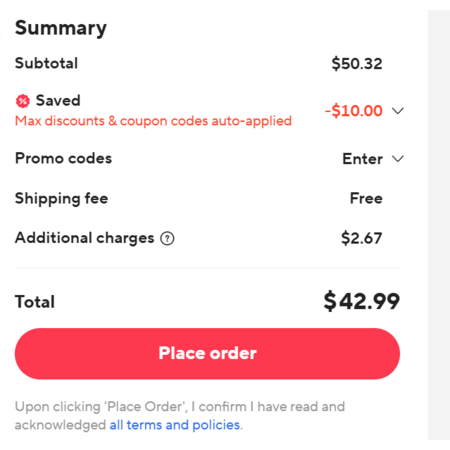Click the Summary heading
This screenshot has height=450, width=450.
pos(61,28)
